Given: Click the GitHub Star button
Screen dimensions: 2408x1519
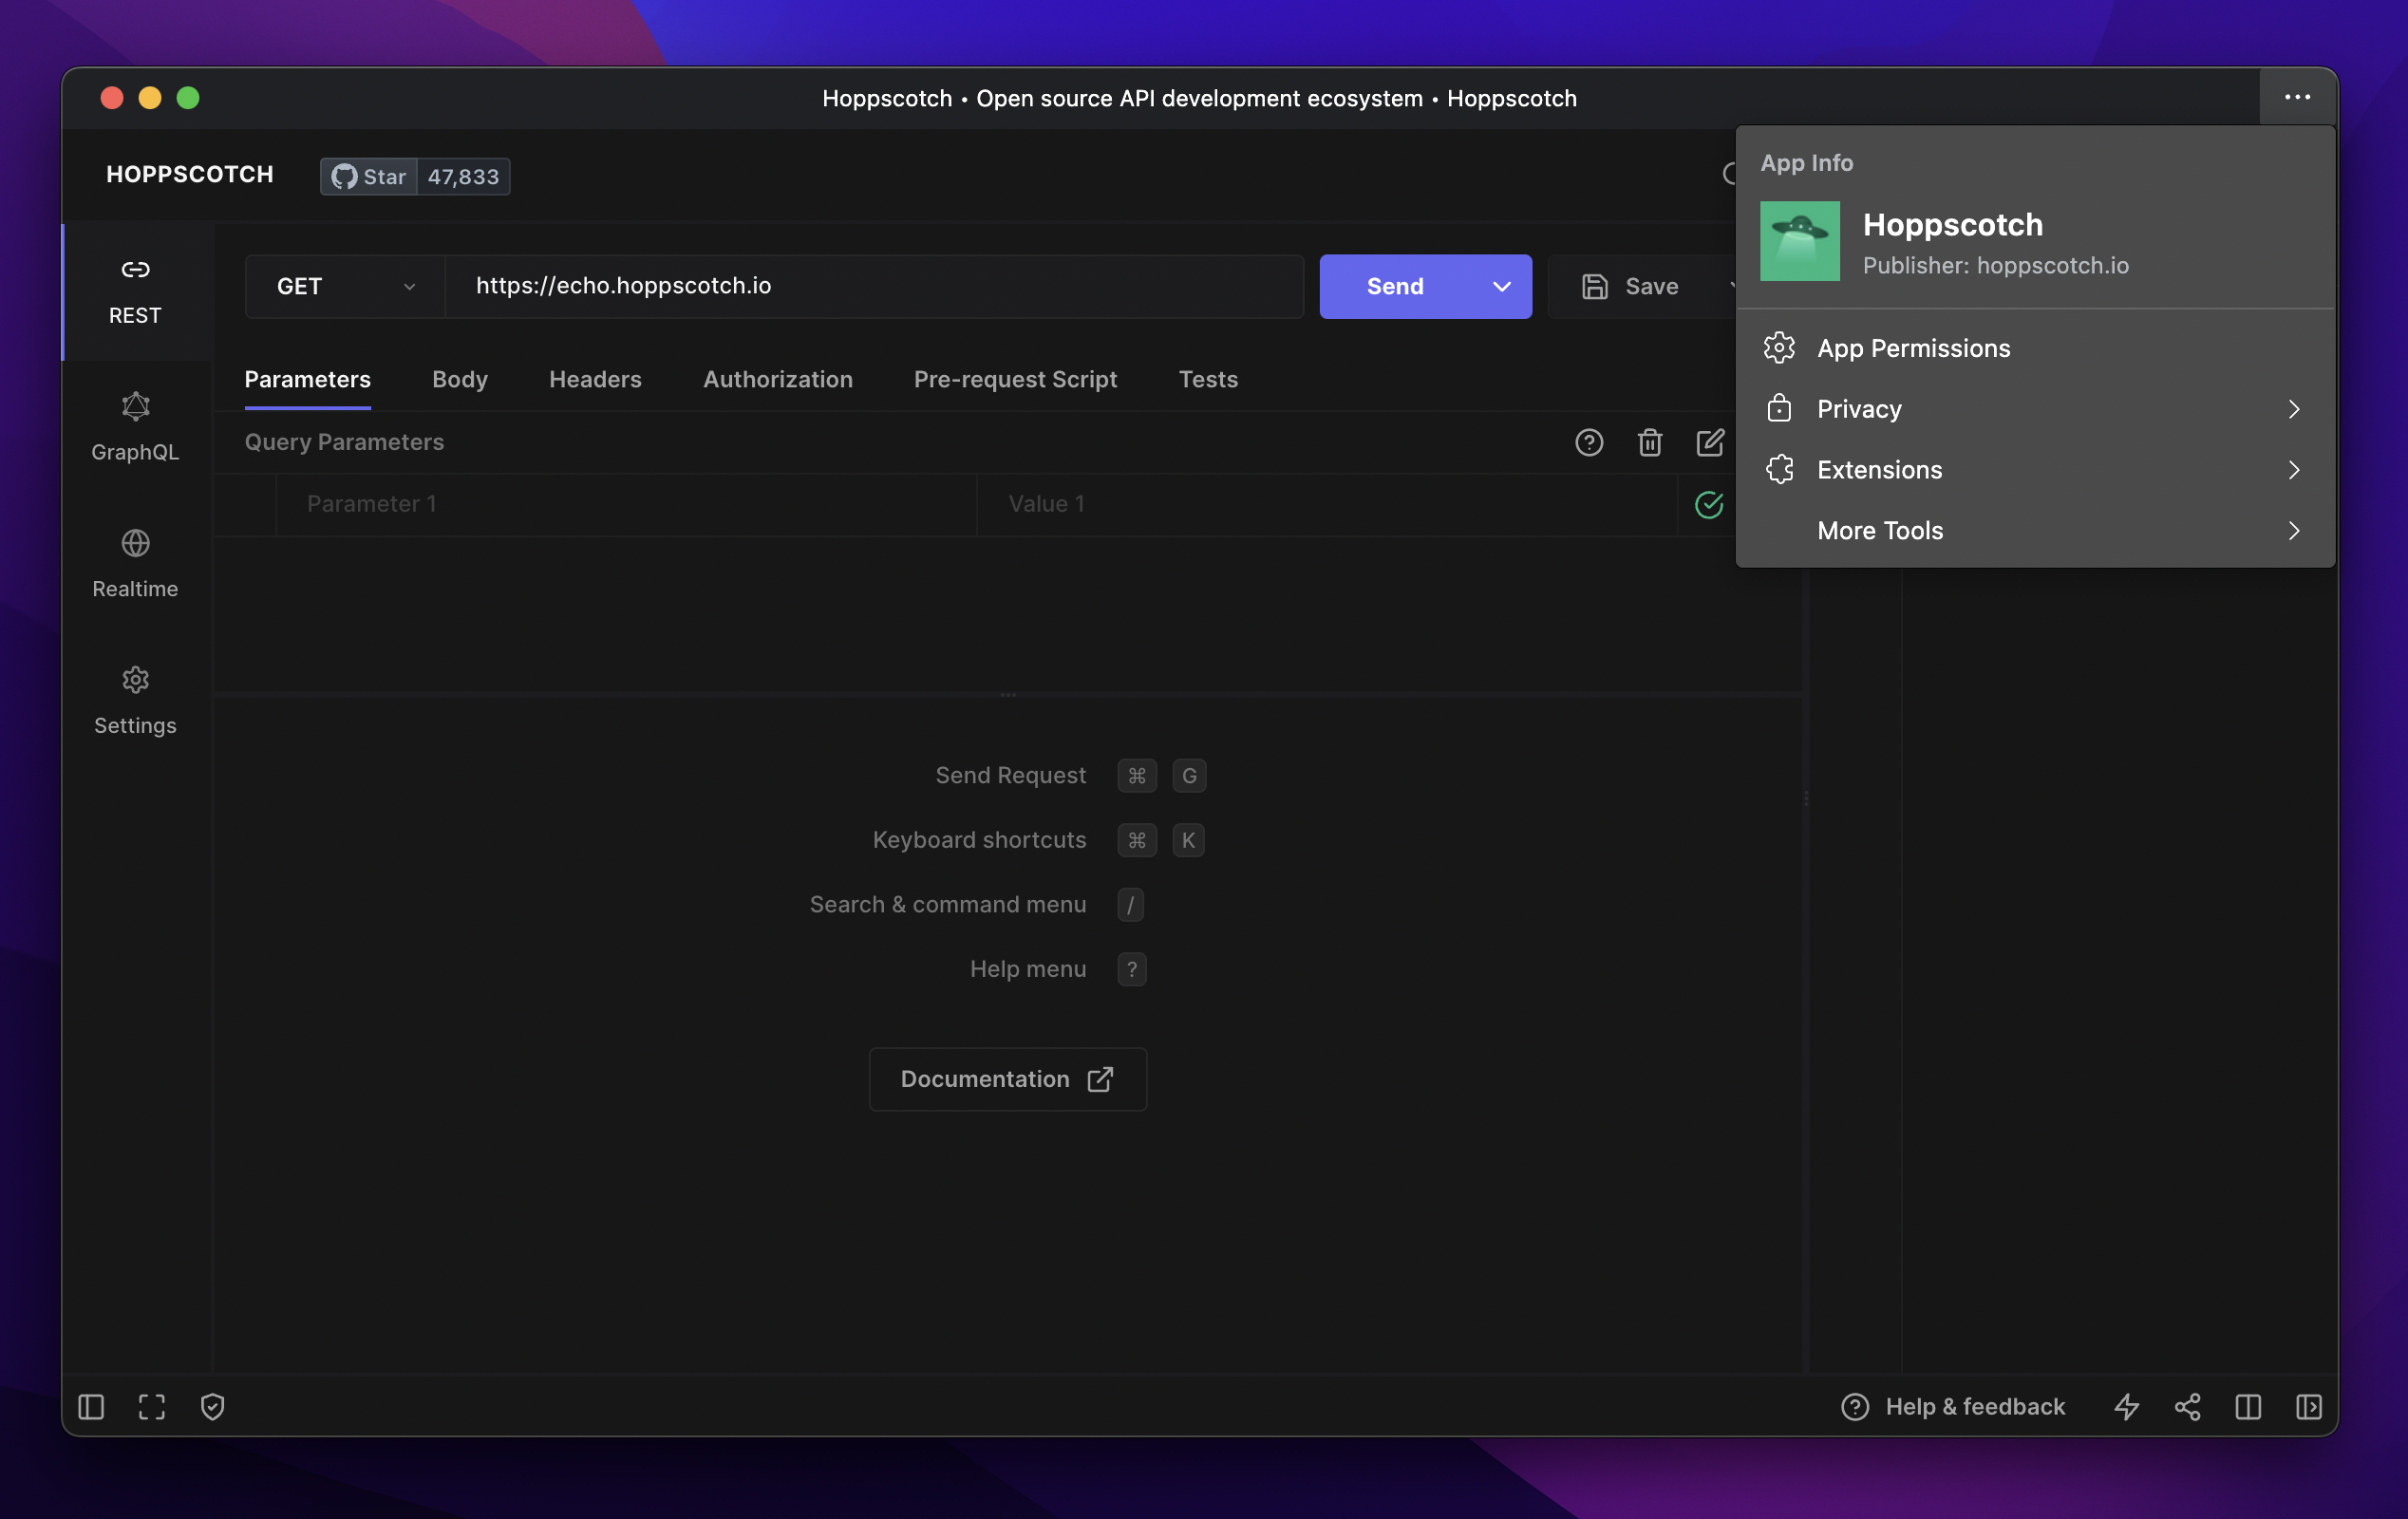Looking at the screenshot, I should tap(369, 176).
